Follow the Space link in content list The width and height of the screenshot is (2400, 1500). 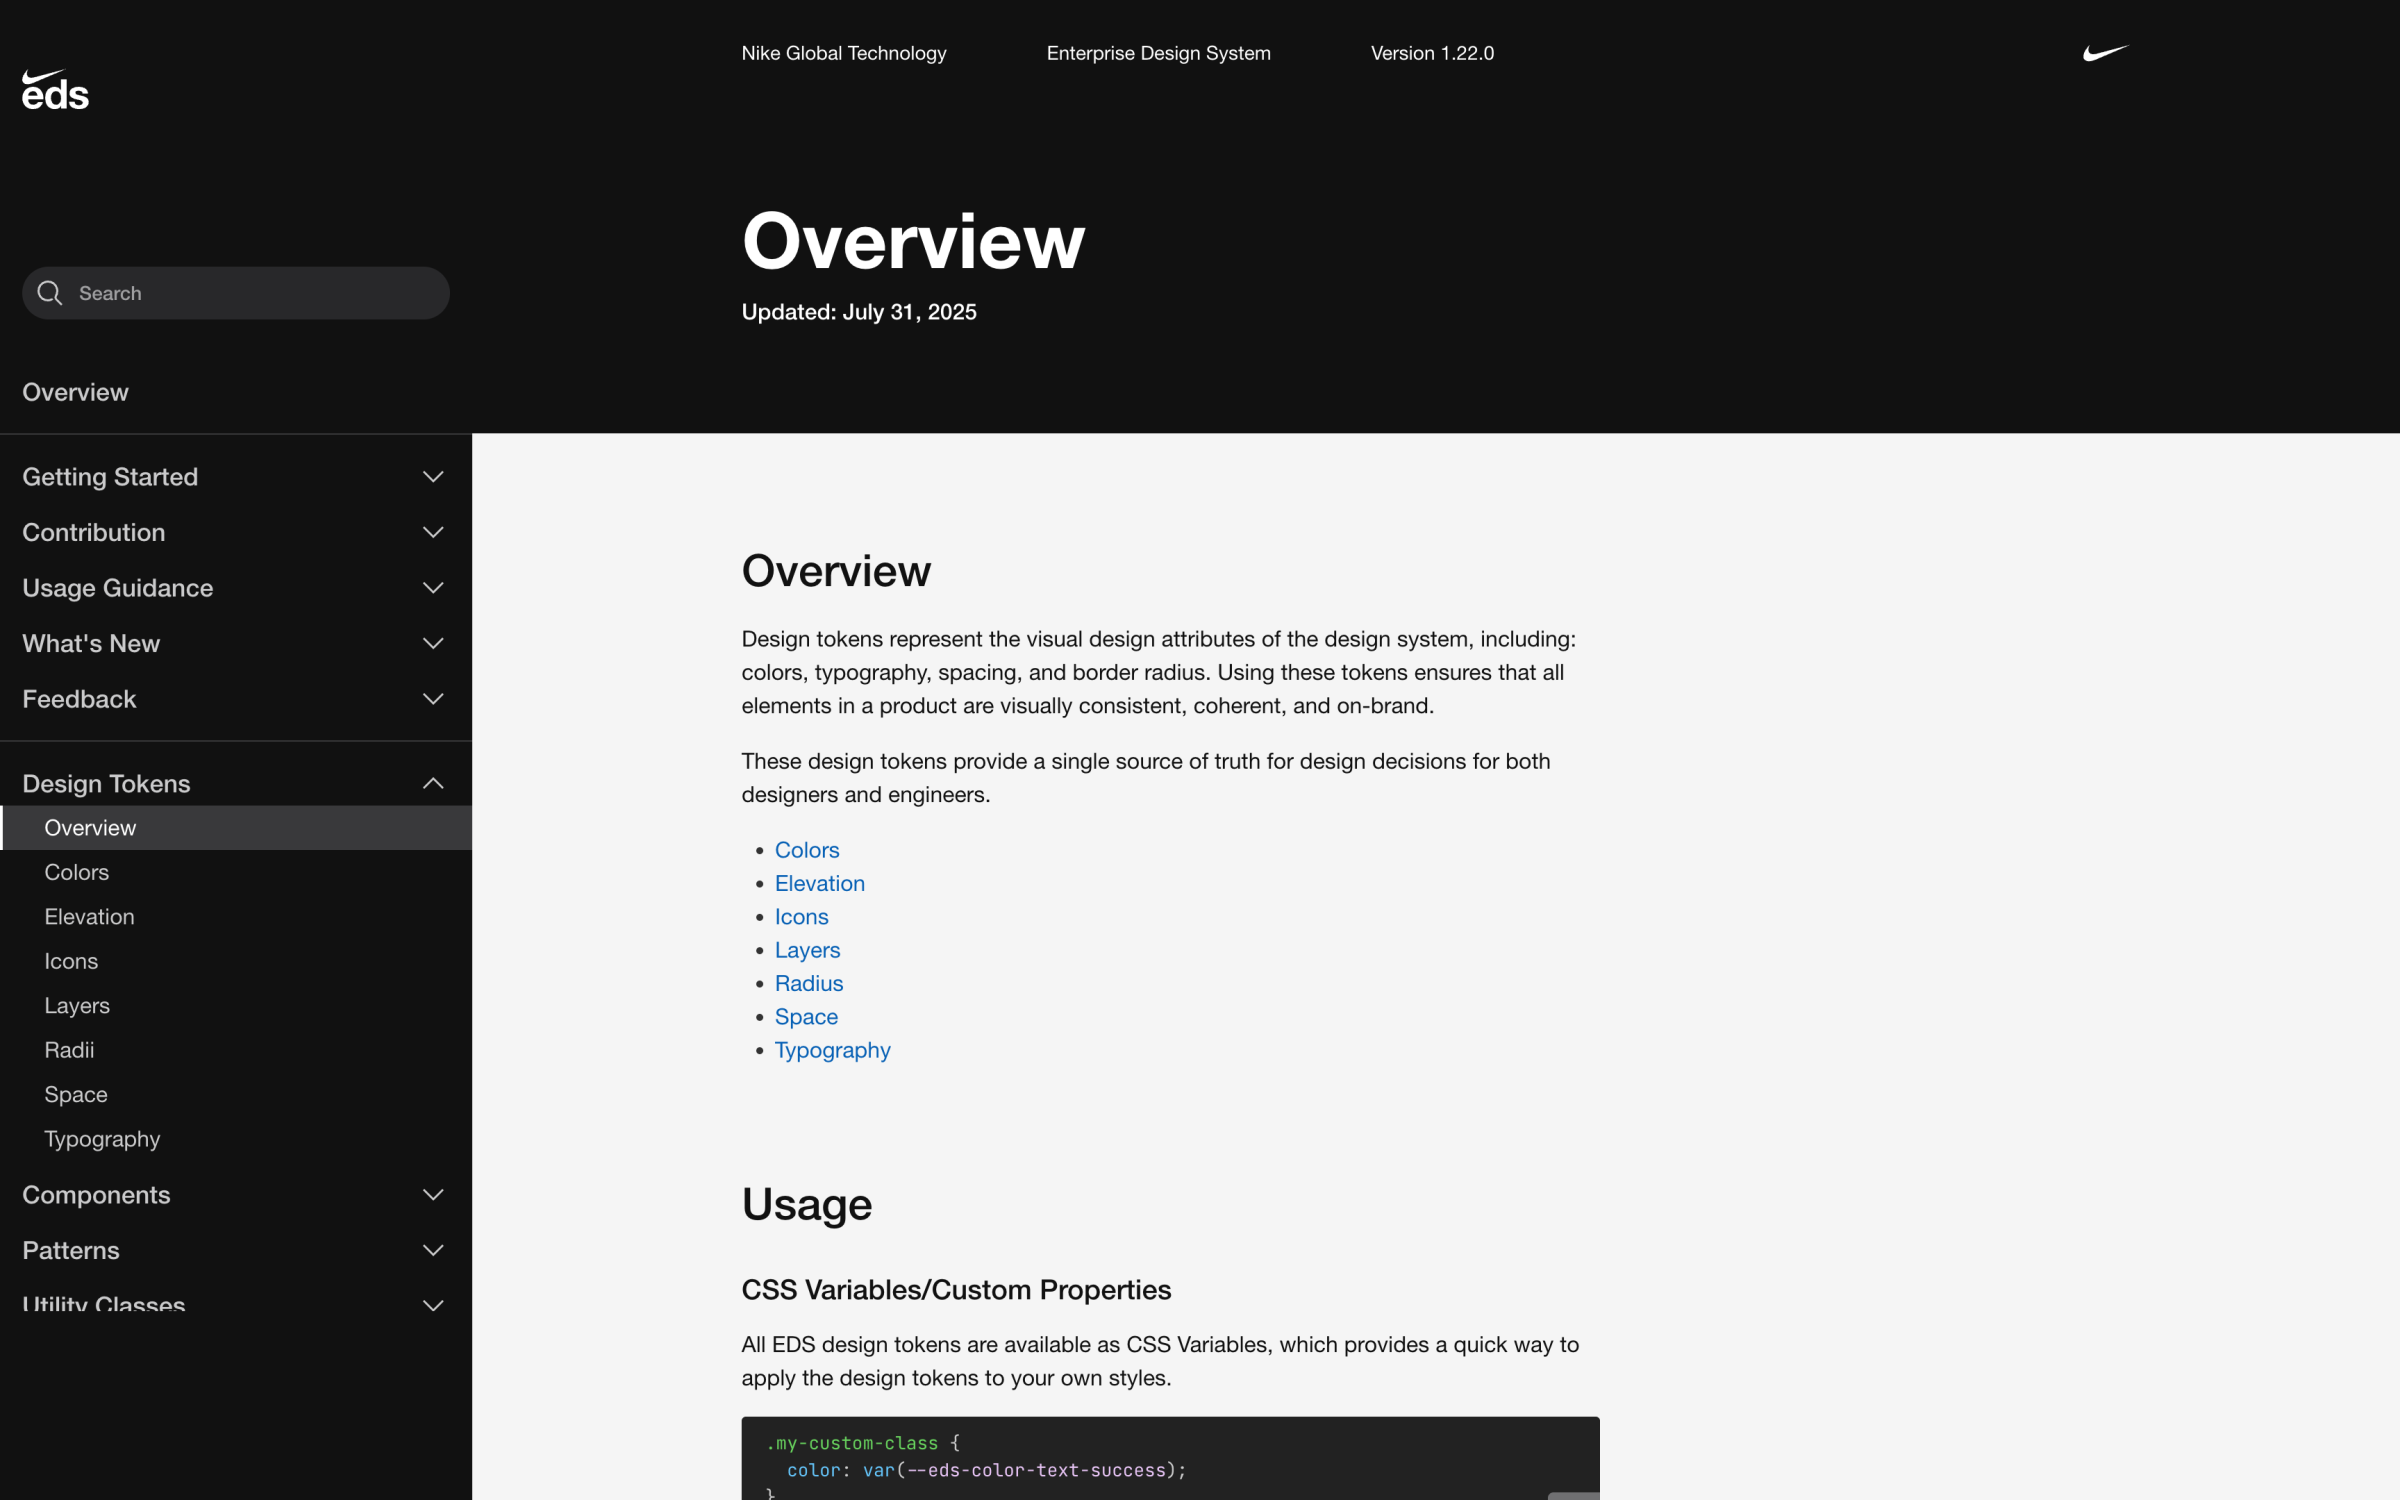pyautogui.click(x=807, y=1017)
